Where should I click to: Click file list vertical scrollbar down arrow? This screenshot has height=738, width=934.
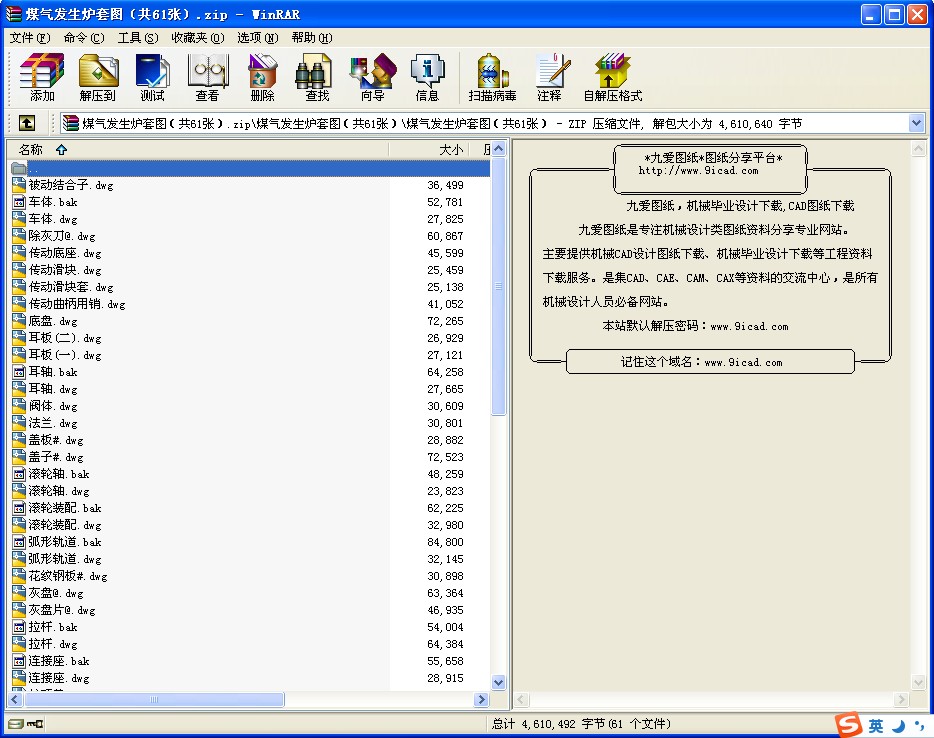pyautogui.click(x=499, y=683)
